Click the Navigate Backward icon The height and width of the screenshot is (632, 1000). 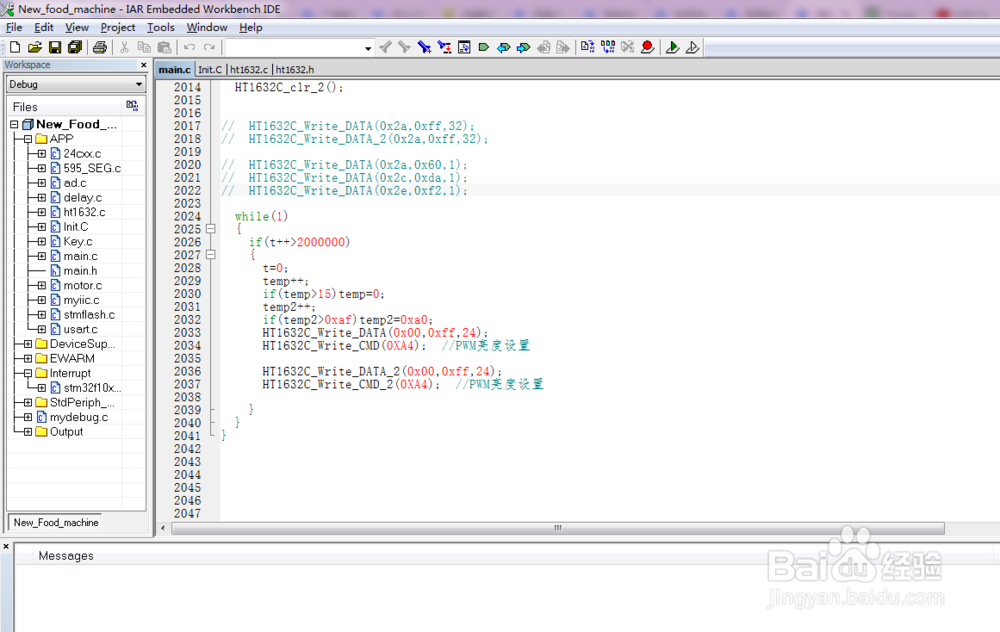point(543,47)
